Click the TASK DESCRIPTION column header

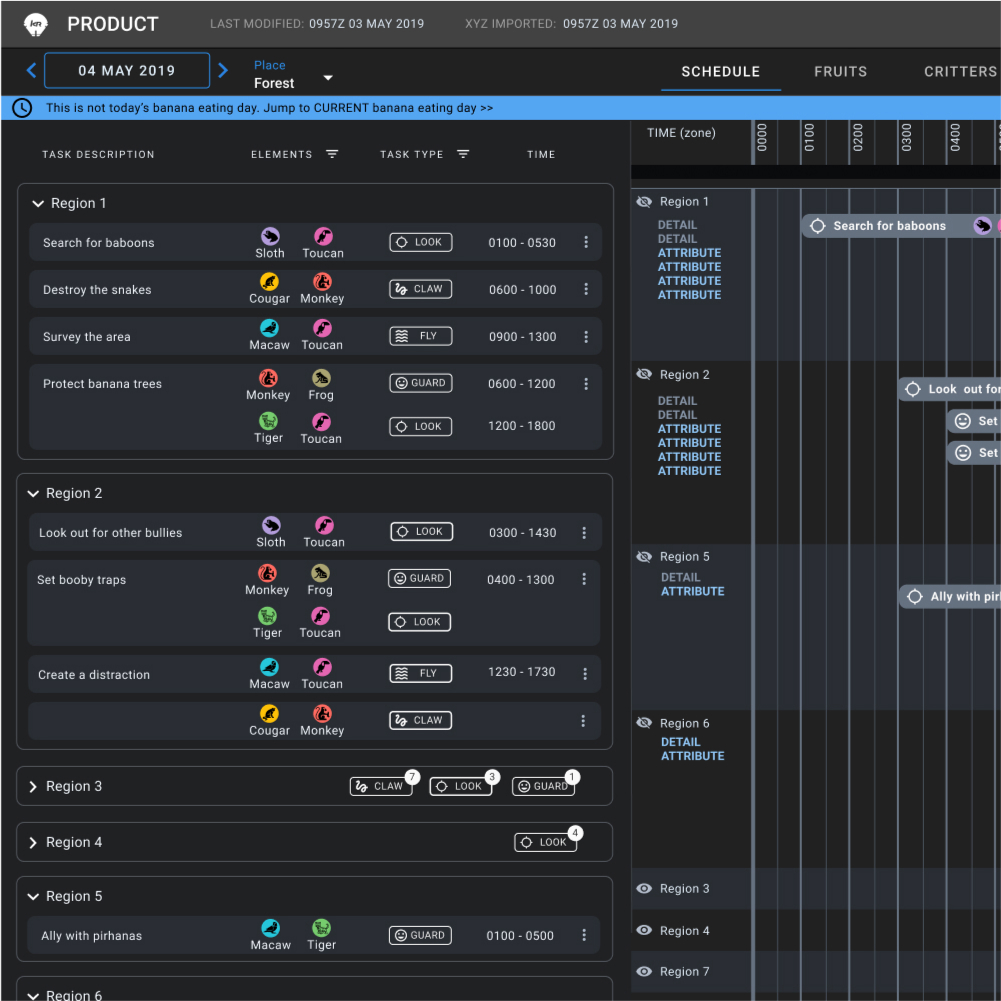point(98,154)
